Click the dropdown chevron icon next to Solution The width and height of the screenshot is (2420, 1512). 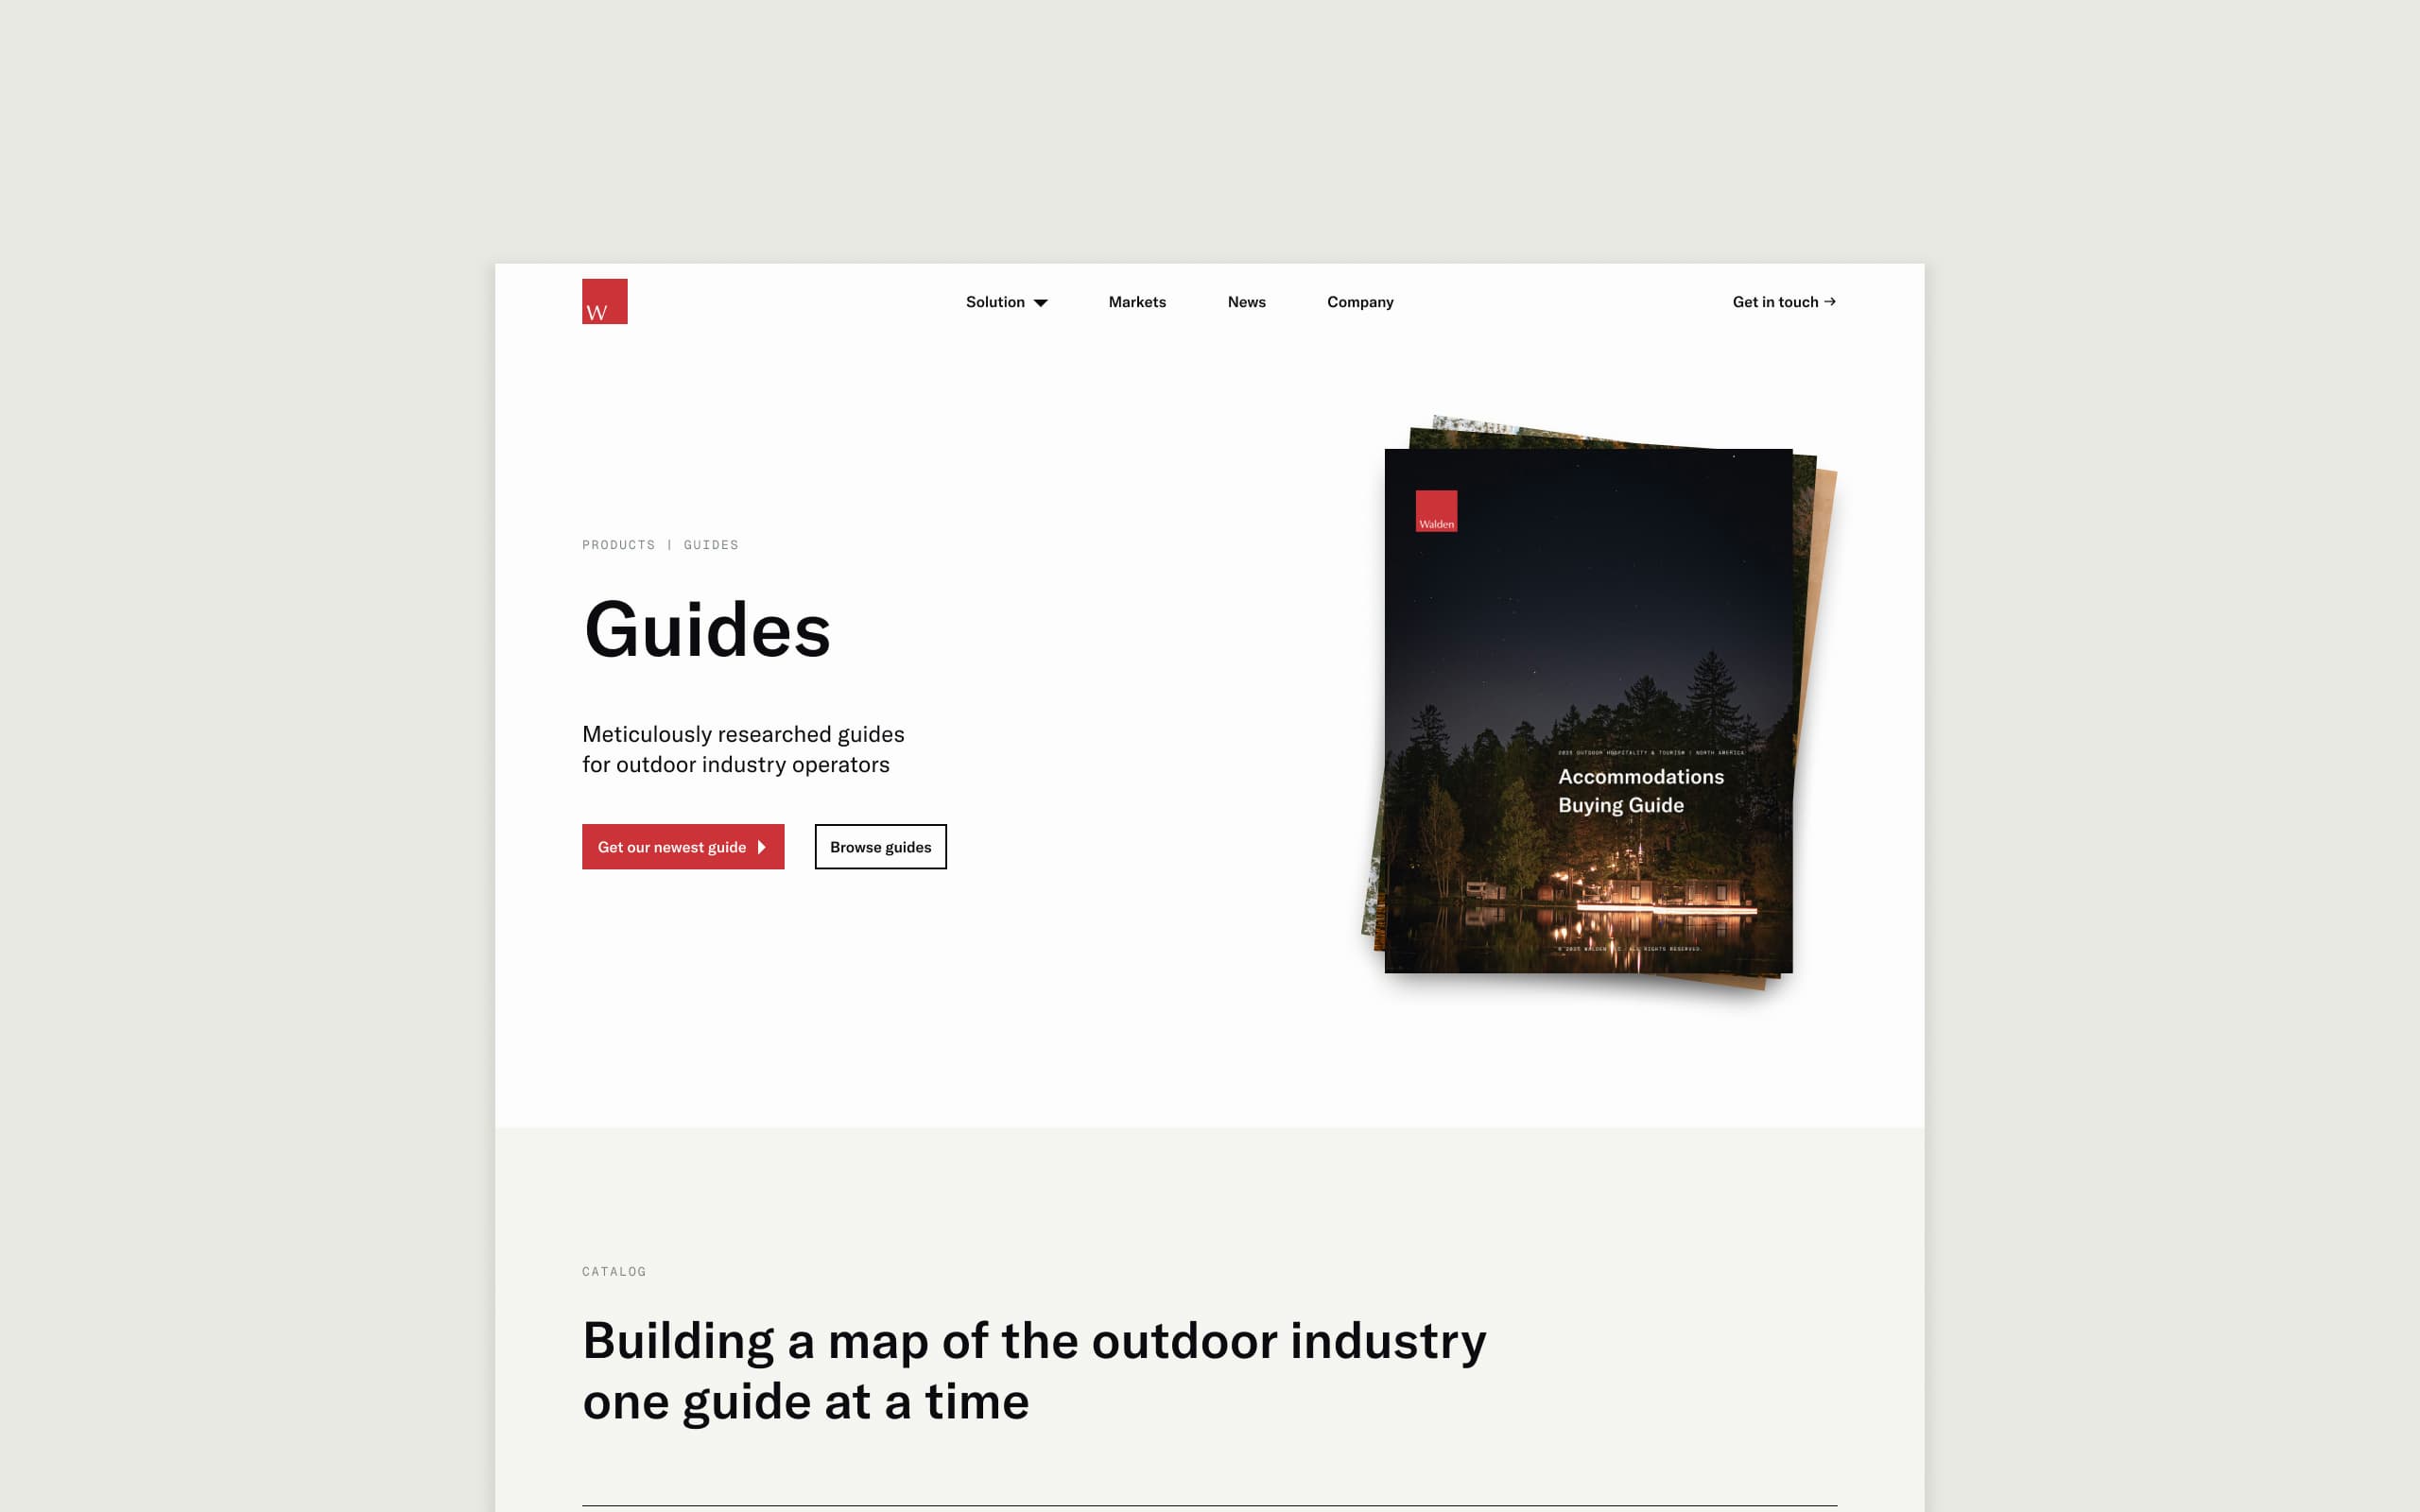pyautogui.click(x=1041, y=302)
